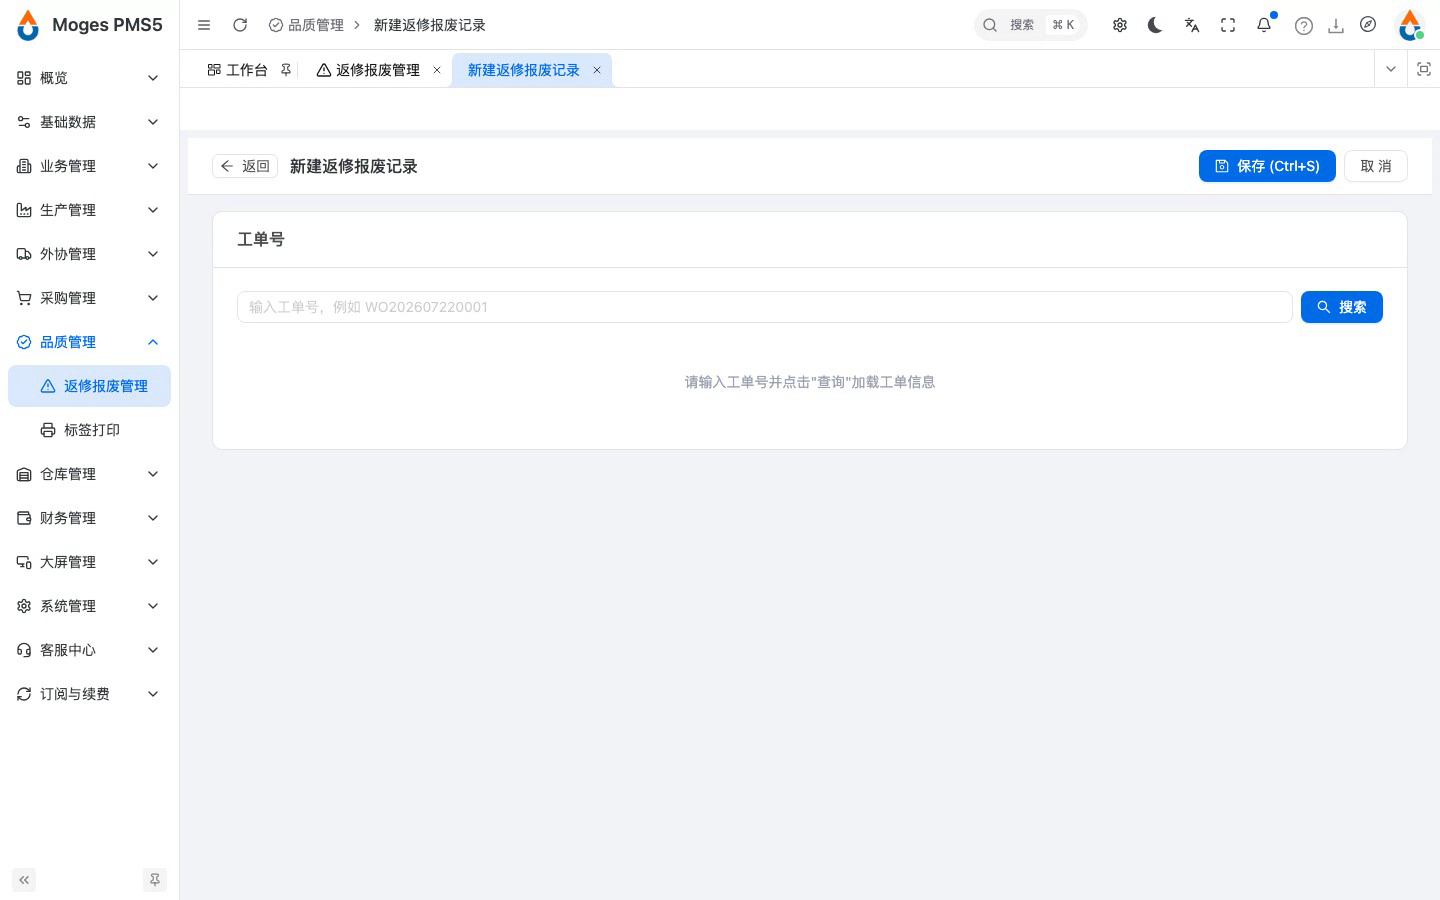The image size is (1440, 900).
Task: Switch to dark mode moon icon
Action: (1156, 25)
